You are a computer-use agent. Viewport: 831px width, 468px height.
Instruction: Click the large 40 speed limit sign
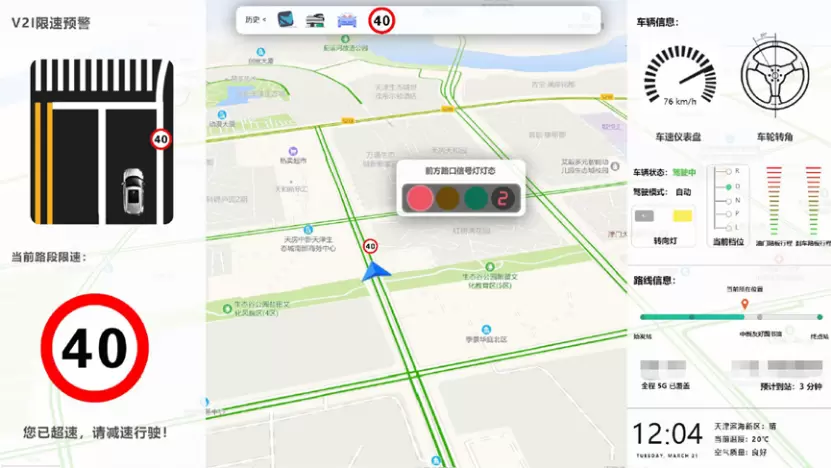coord(94,348)
